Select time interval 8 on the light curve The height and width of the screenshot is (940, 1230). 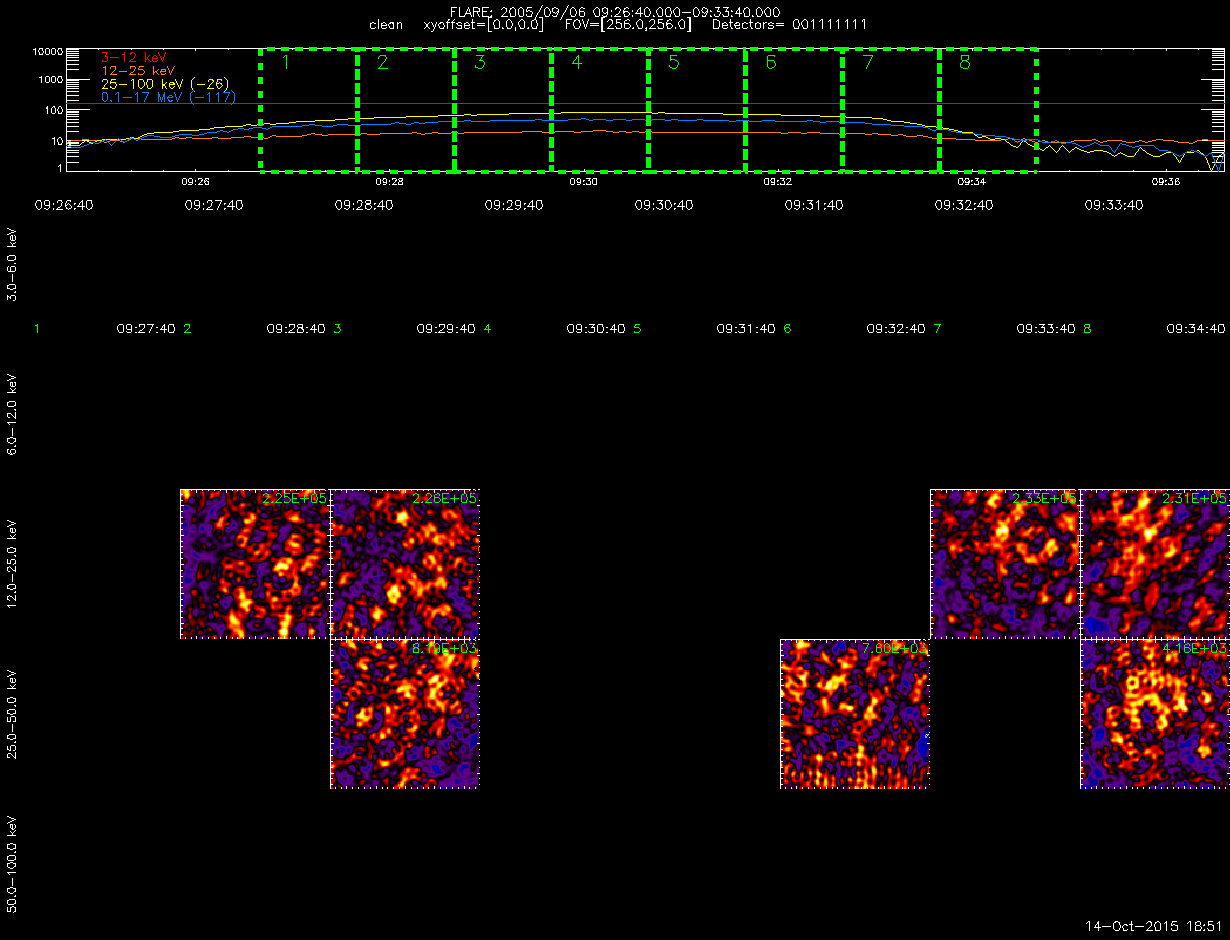click(x=988, y=110)
